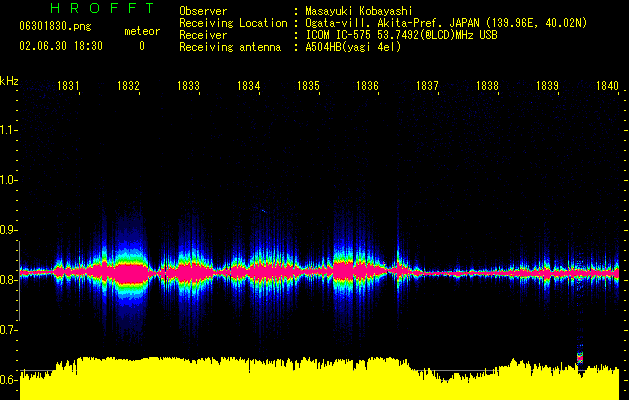Click the Receiving antenna label
The image size is (629, 400).
pos(230,47)
